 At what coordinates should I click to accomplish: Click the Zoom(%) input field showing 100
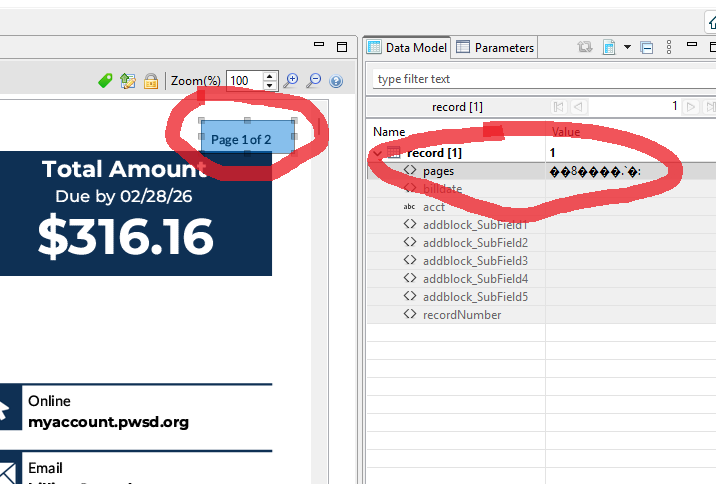[x=243, y=81]
